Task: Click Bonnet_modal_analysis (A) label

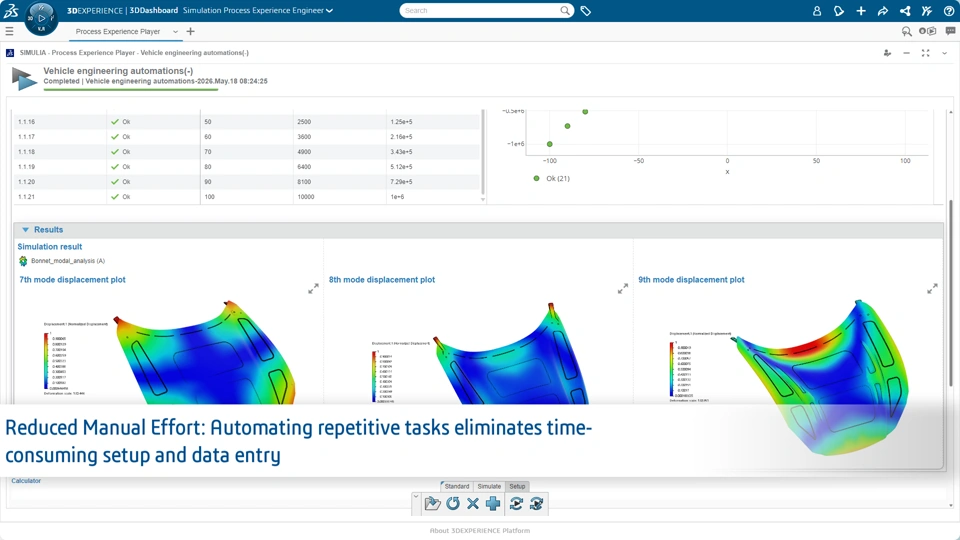Action: [68, 261]
